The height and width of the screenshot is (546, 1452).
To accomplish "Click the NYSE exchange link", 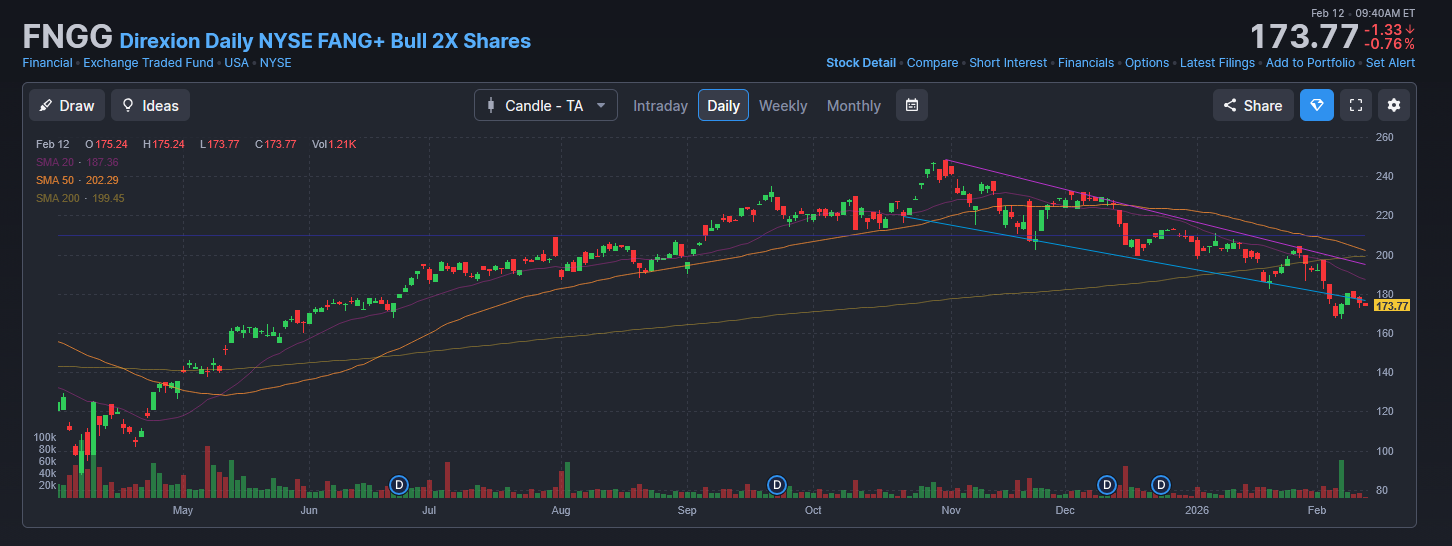I will tap(276, 62).
